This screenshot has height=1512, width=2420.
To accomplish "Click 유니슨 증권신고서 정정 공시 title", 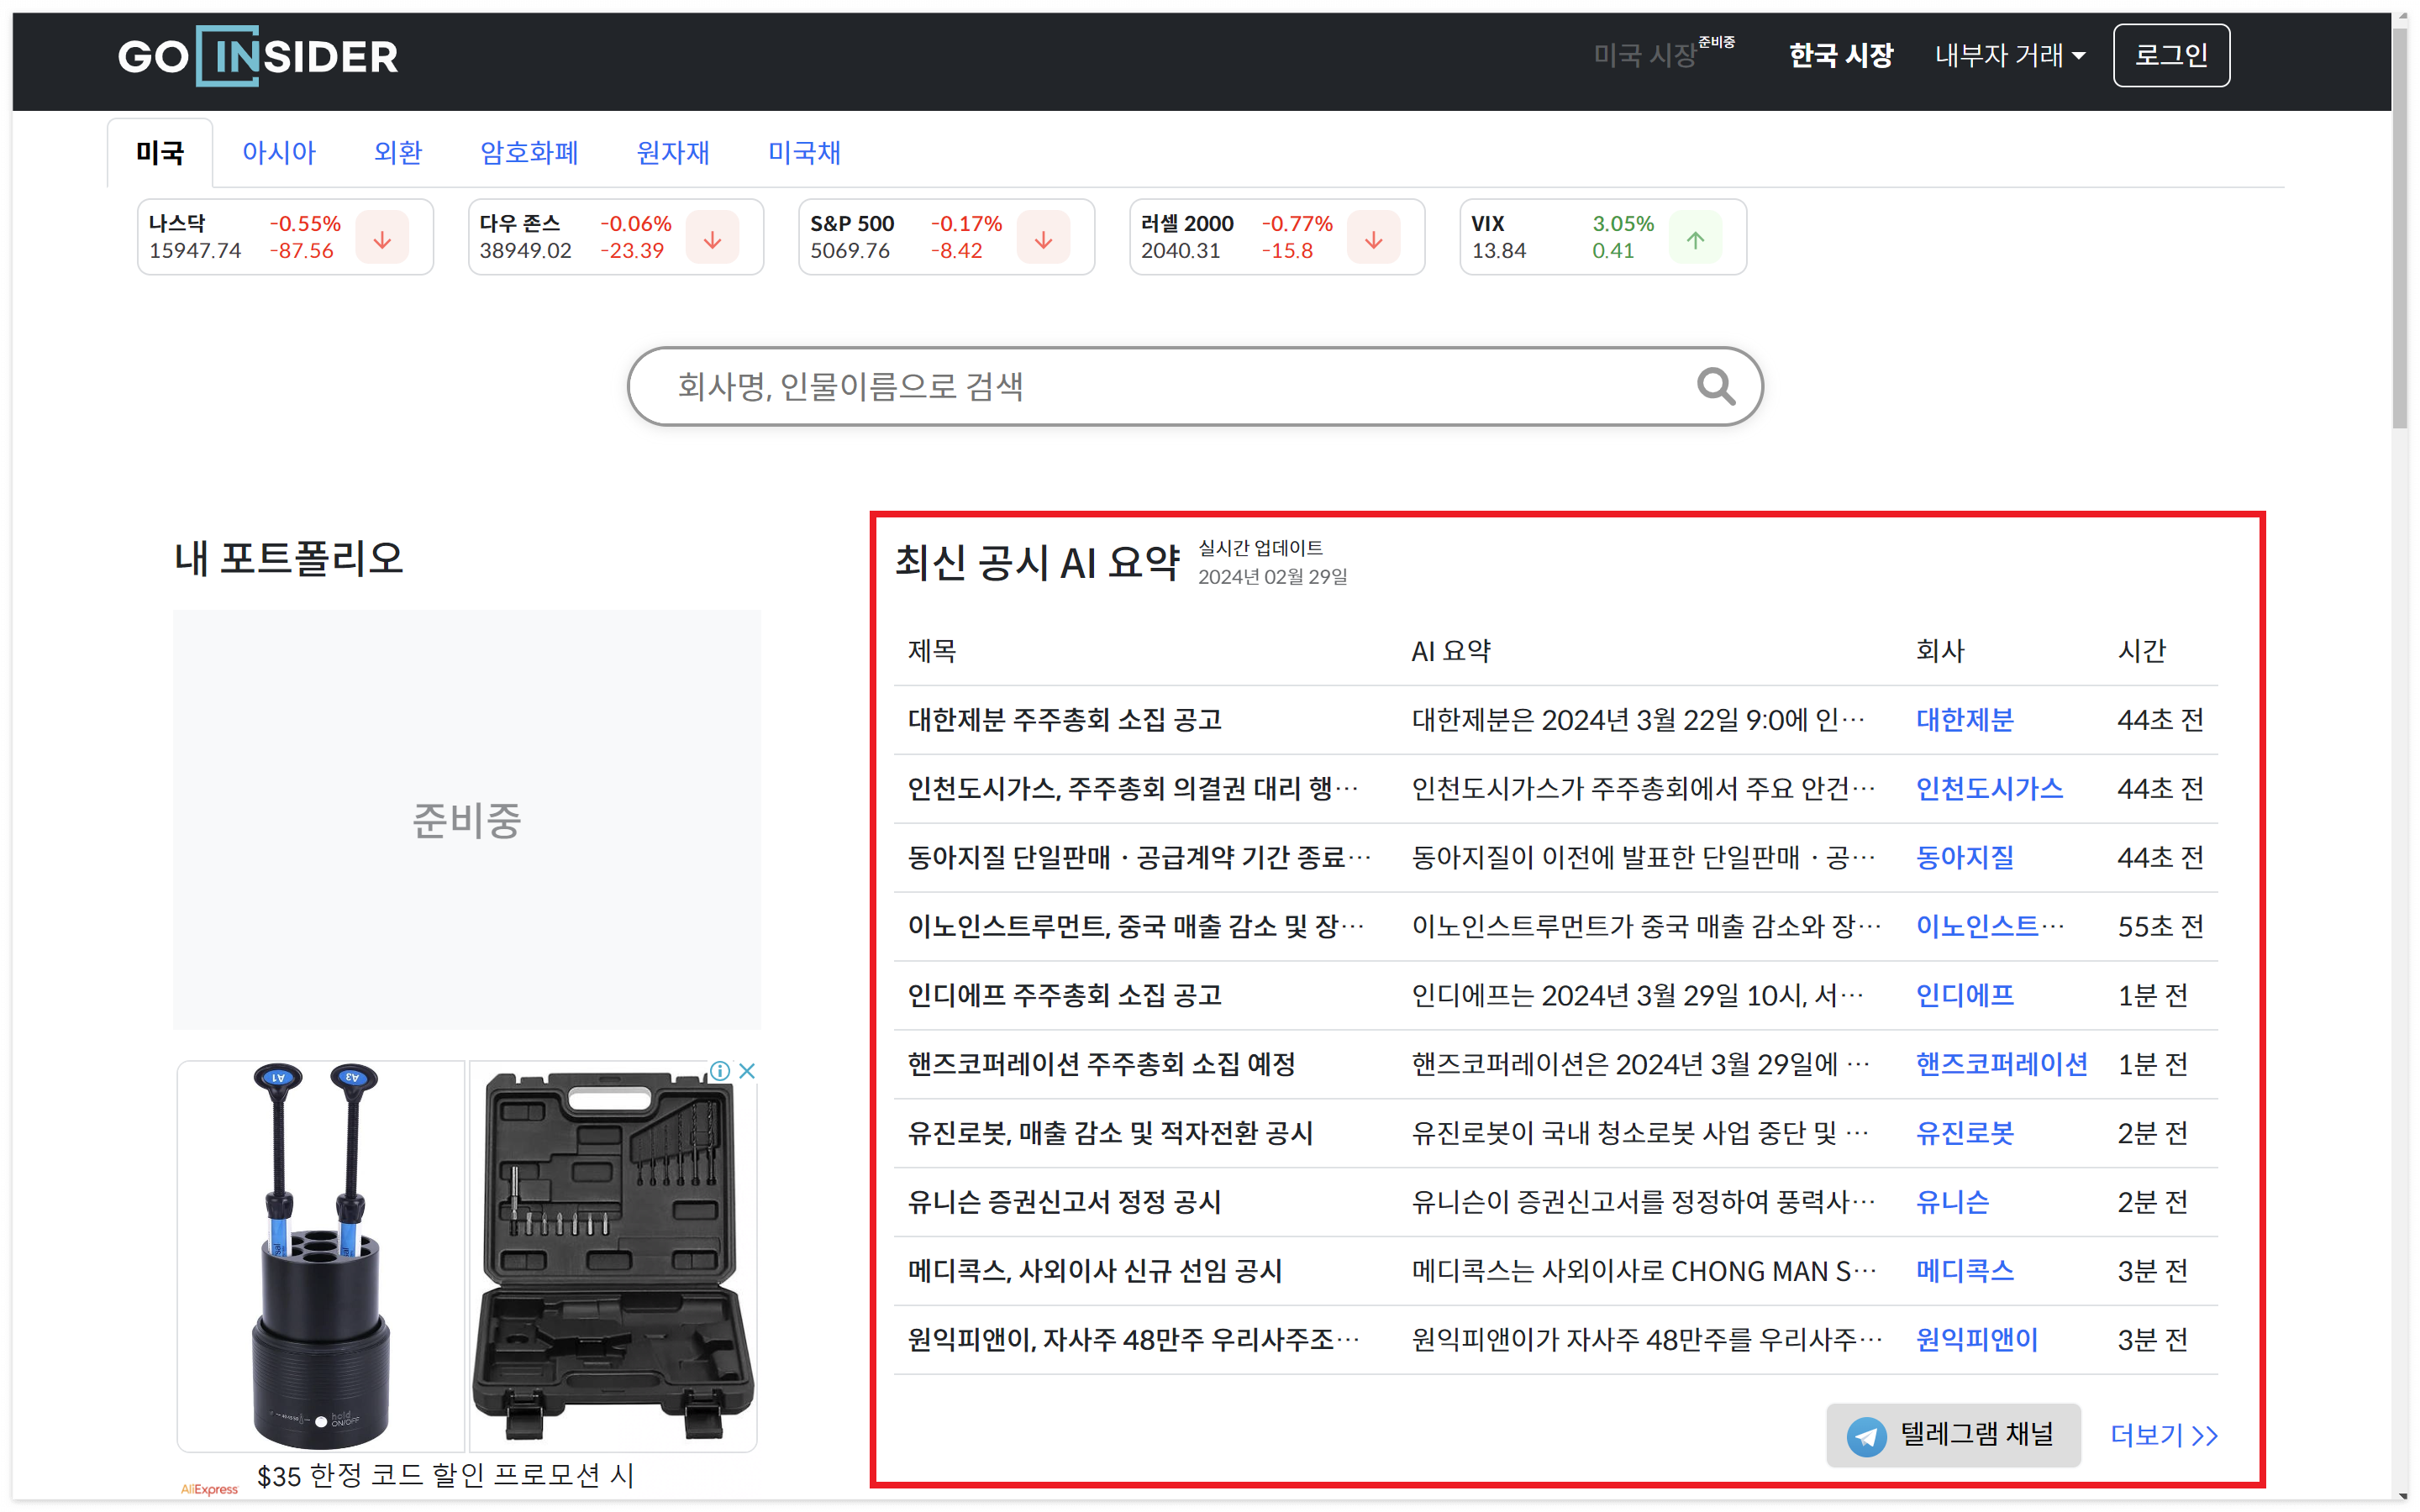I will click(1065, 1203).
